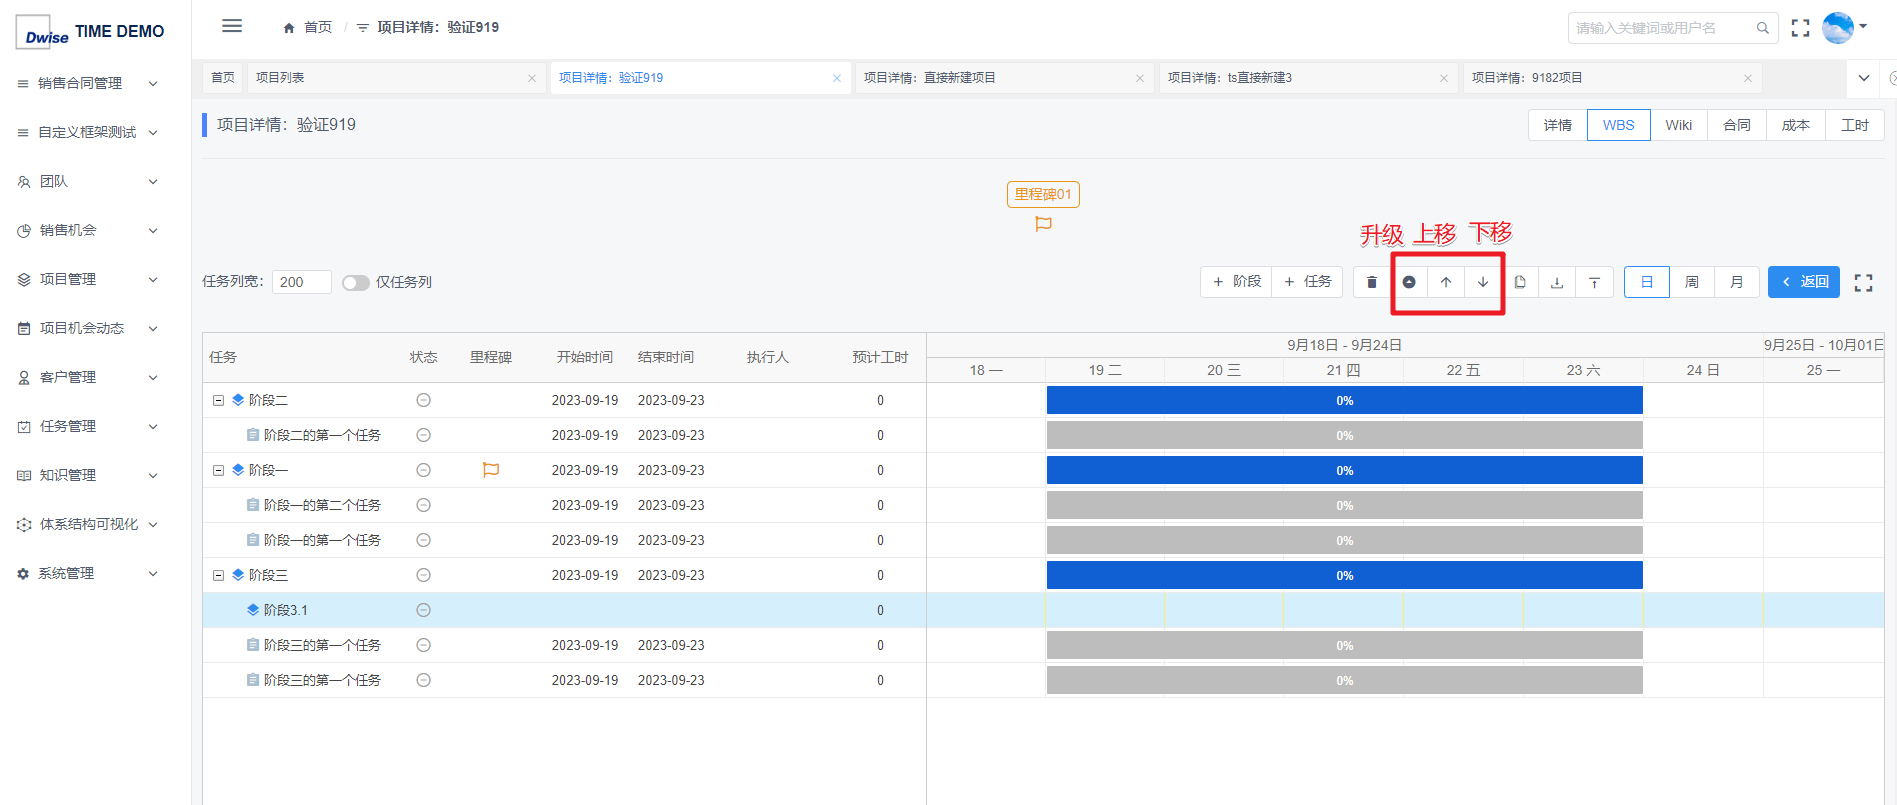Screen dimensions: 1897x805
Task: Click the 里程碑01 milestone label
Action: click(x=1043, y=194)
